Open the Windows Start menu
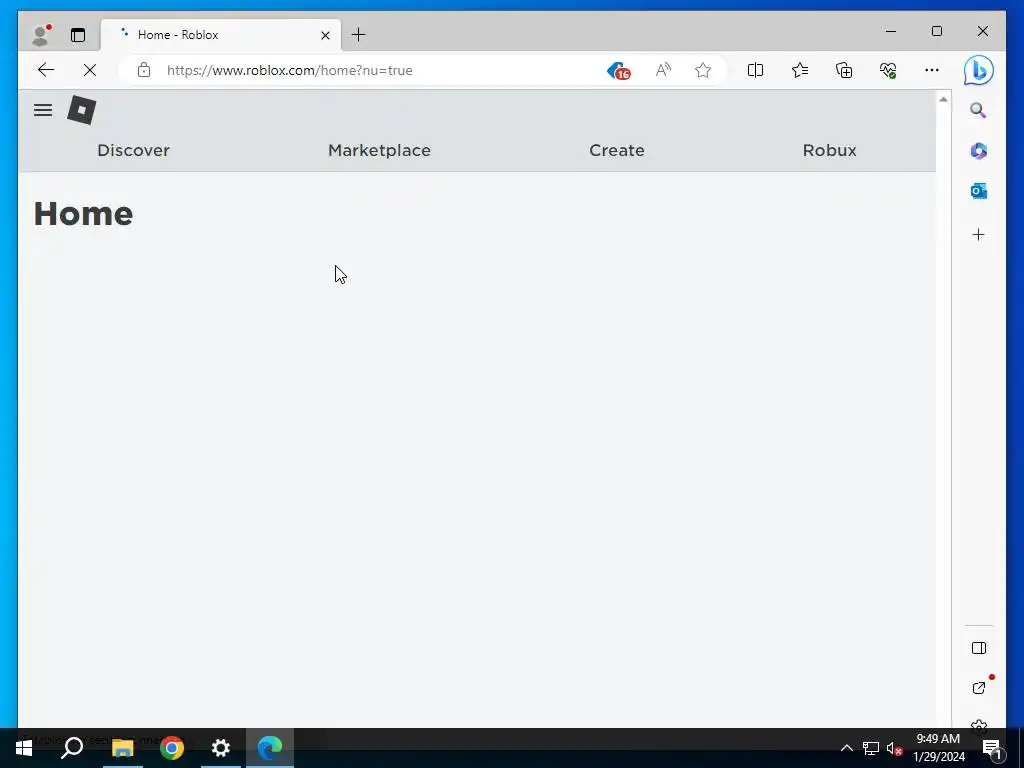1024x768 pixels. pyautogui.click(x=24, y=748)
